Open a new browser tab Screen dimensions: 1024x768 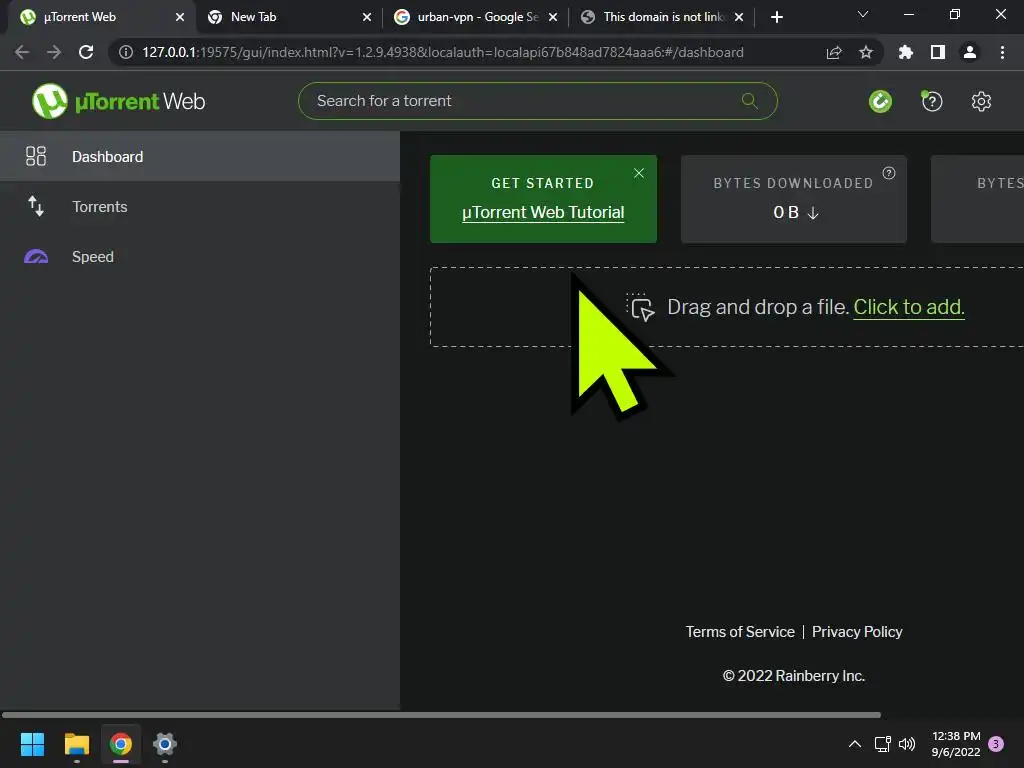point(776,17)
